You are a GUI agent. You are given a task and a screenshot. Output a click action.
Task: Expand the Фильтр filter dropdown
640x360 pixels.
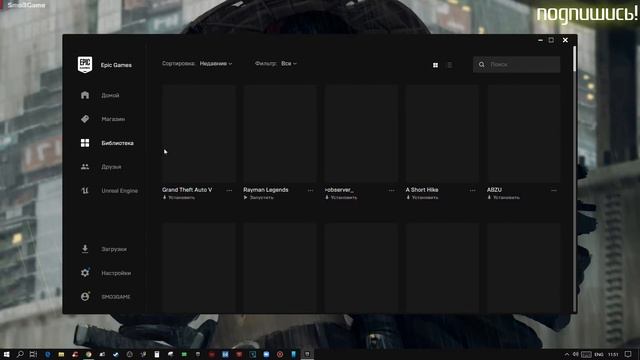[x=289, y=64]
